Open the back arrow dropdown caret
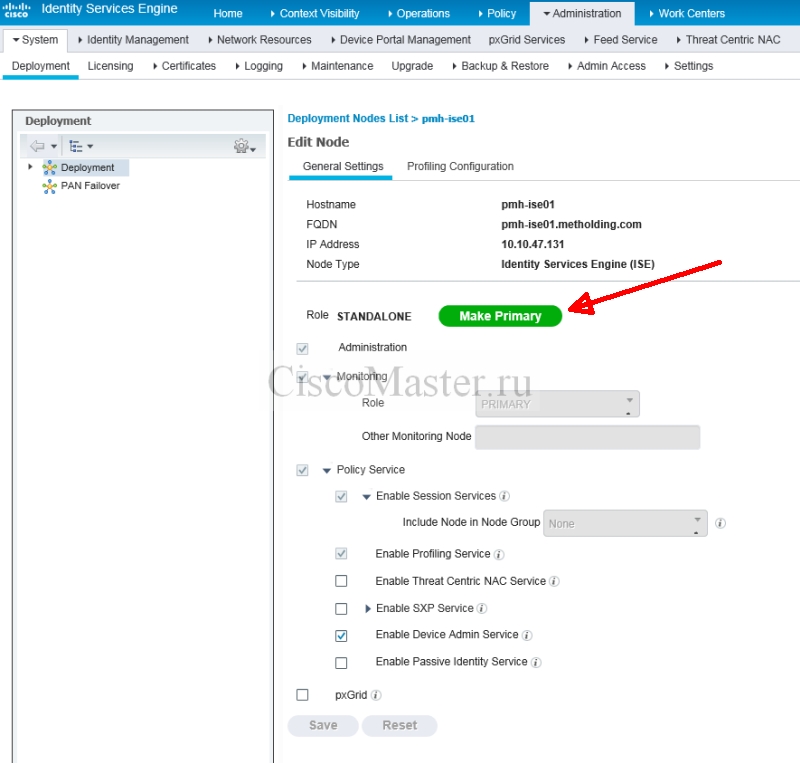The width and height of the screenshot is (800, 763). pyautogui.click(x=54, y=146)
